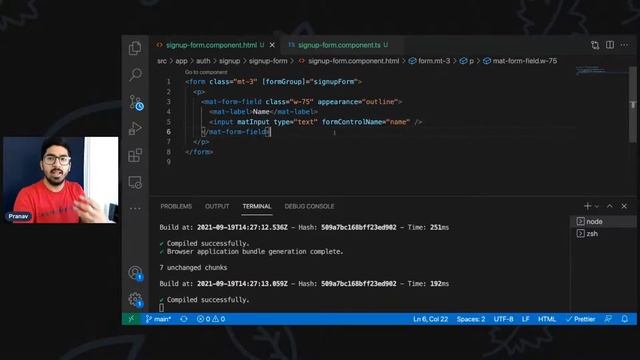Click the main* branch in status bar

point(158,319)
